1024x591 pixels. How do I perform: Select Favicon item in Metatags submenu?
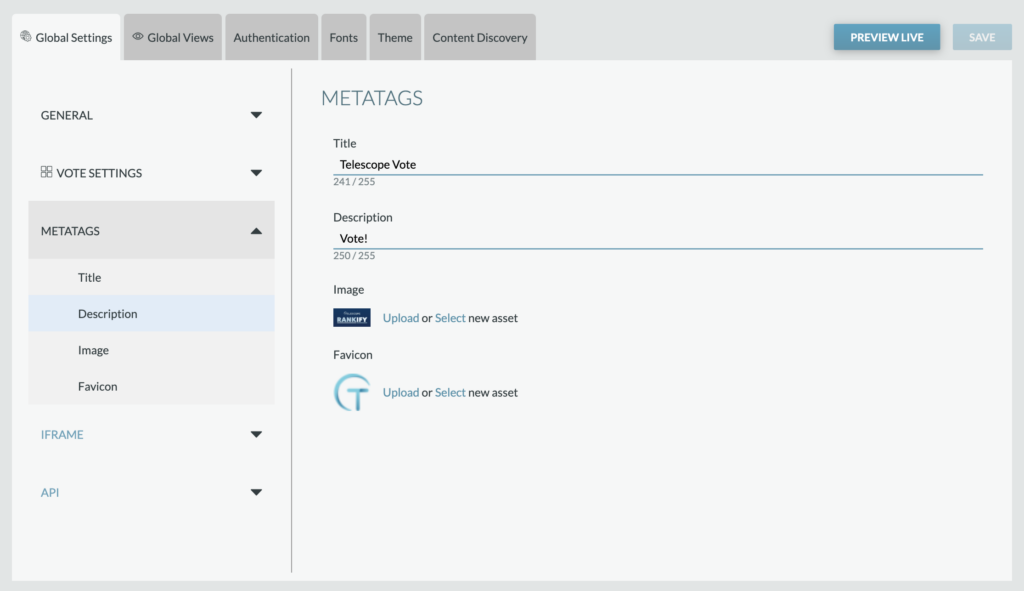152,387
